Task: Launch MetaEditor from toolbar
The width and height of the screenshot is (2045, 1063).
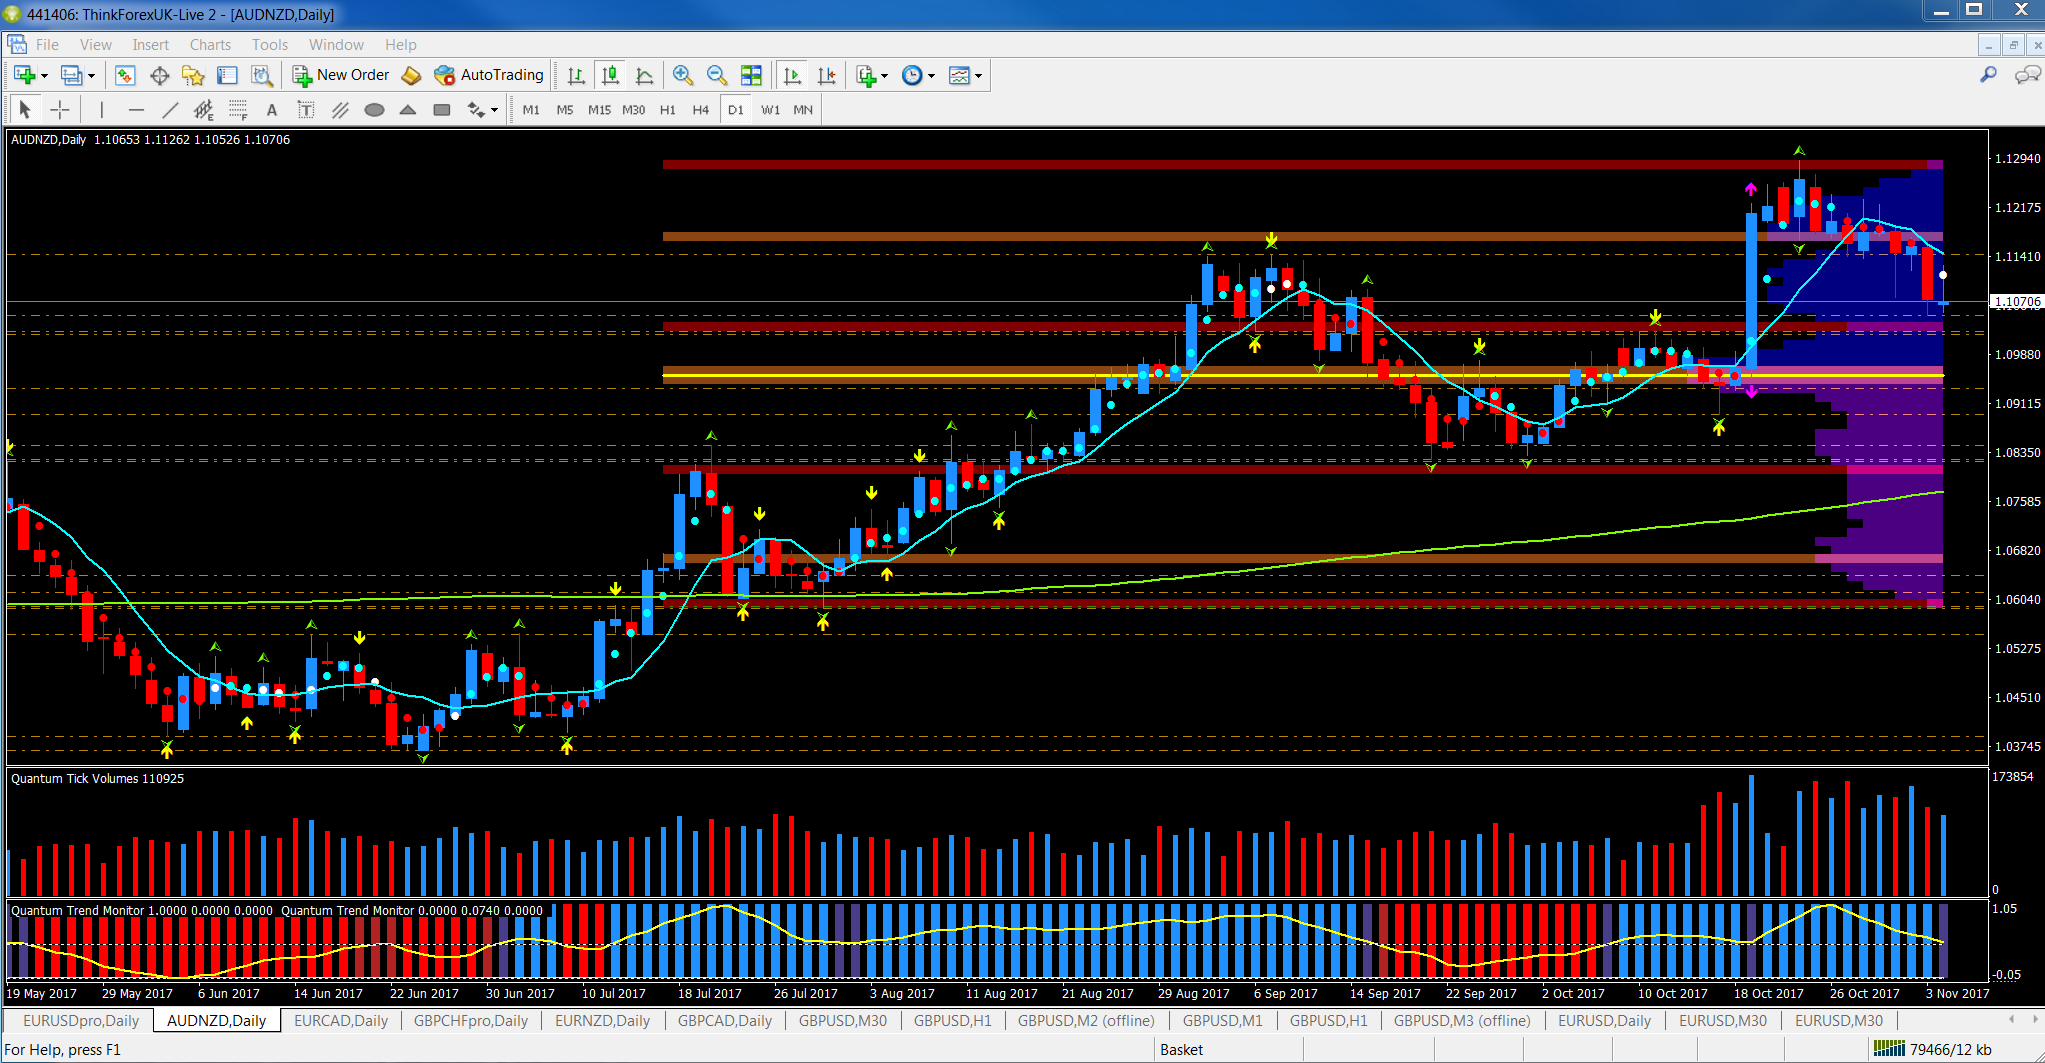Action: [x=411, y=75]
